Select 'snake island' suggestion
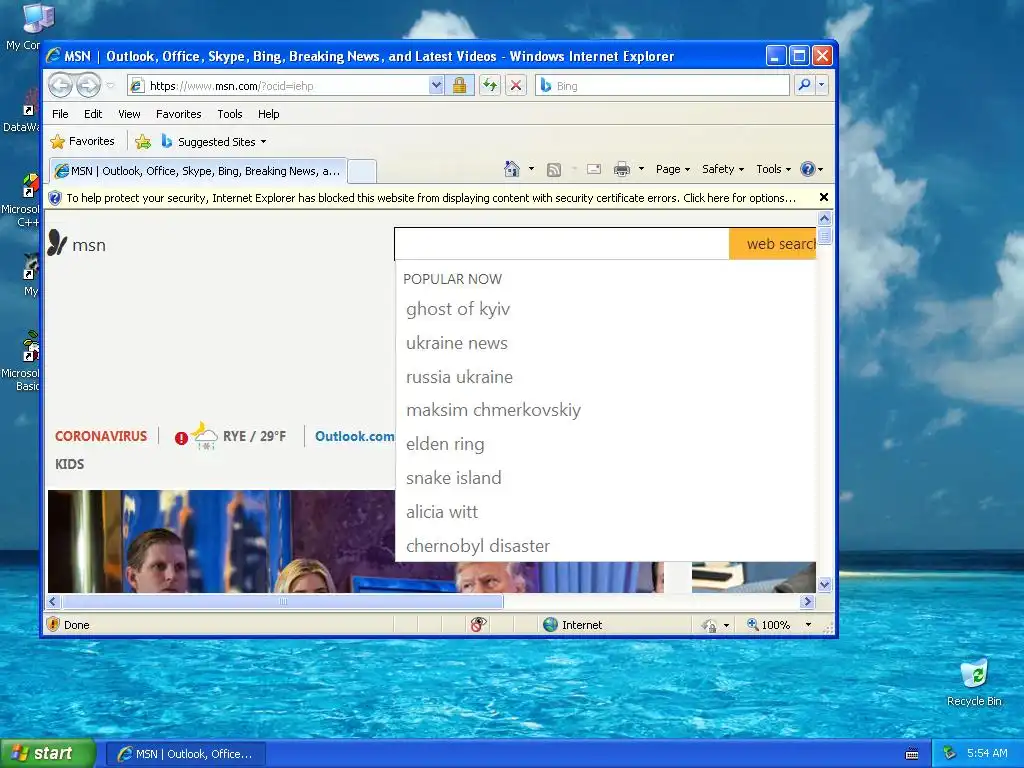The image size is (1024, 768). pyautogui.click(x=453, y=478)
